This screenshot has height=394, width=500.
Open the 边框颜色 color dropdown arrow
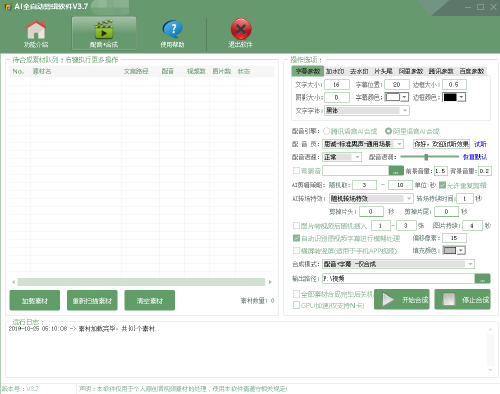point(461,97)
